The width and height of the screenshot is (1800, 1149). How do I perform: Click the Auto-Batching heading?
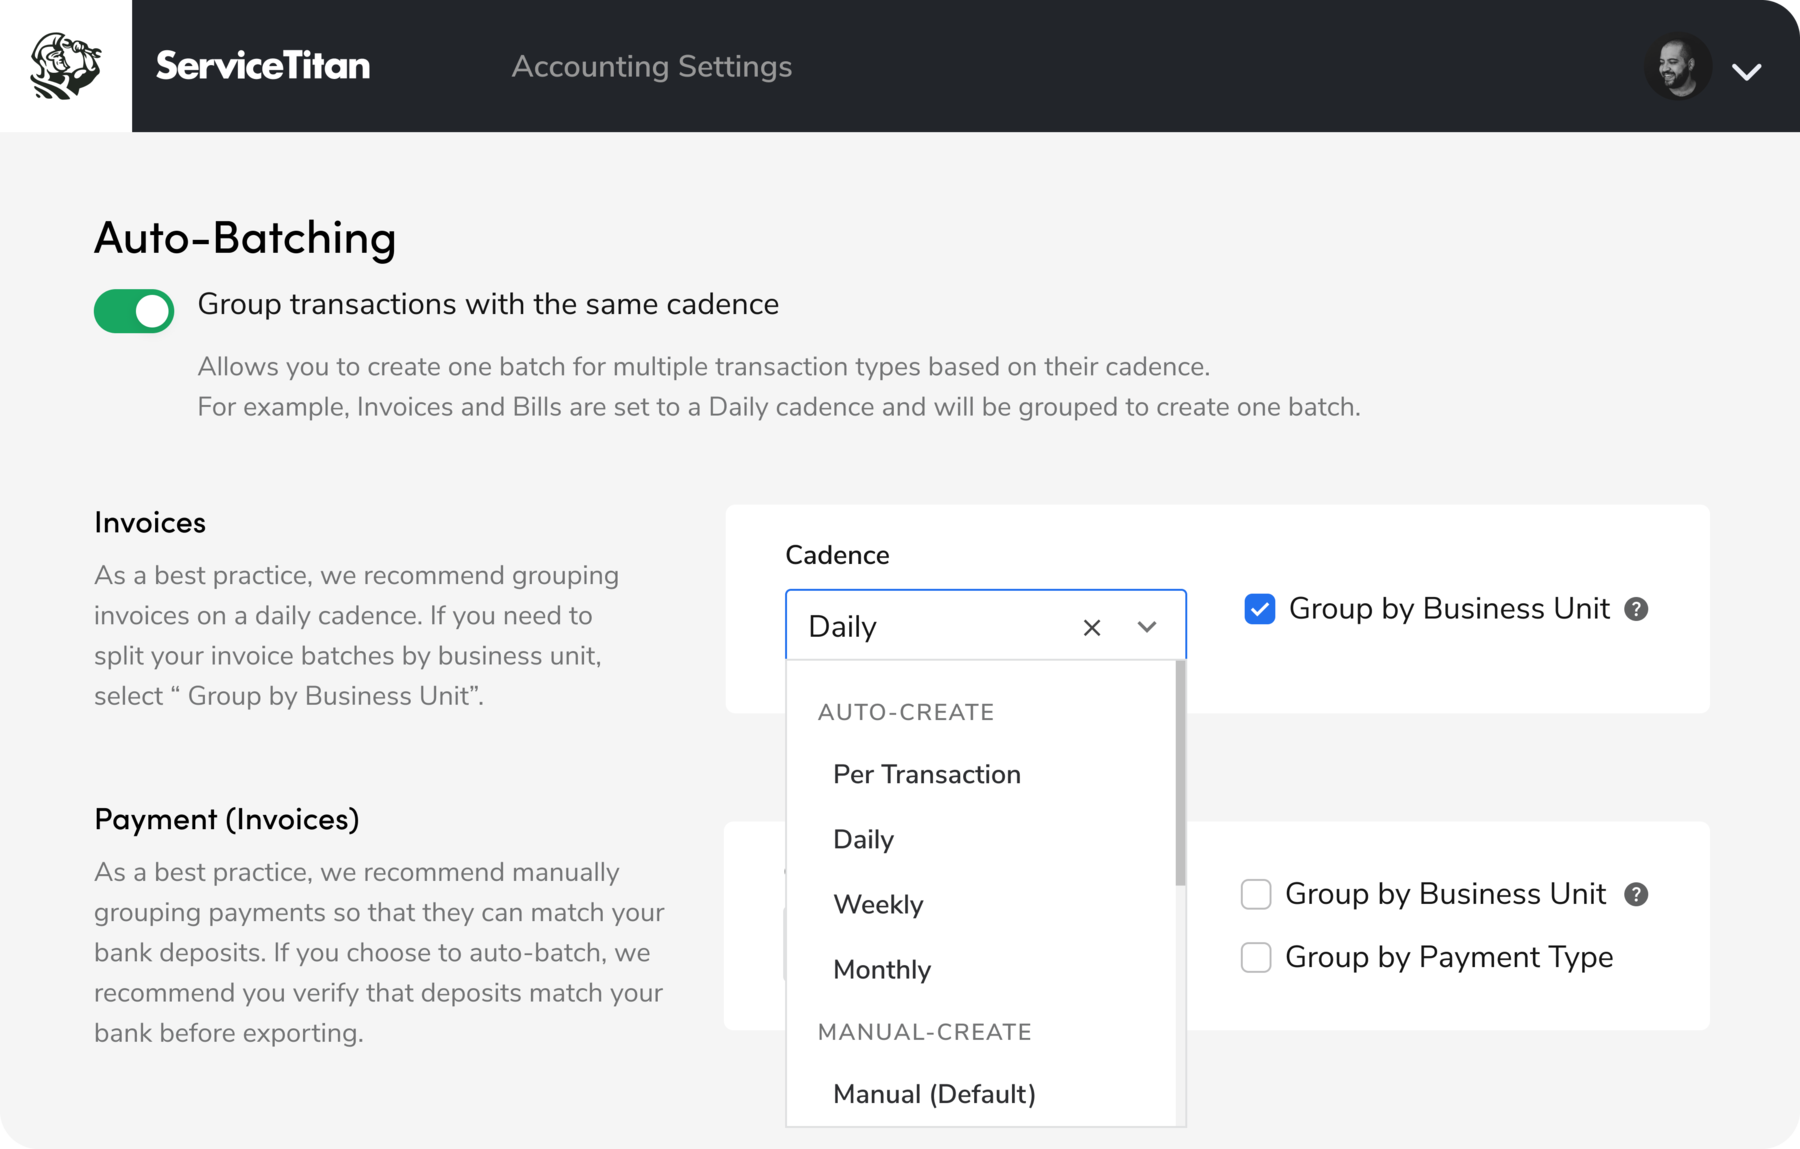pyautogui.click(x=245, y=238)
